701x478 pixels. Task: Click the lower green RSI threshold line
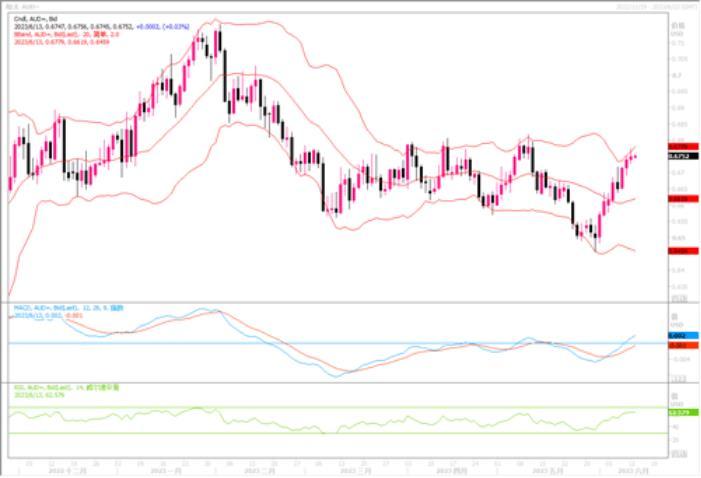click(x=300, y=433)
